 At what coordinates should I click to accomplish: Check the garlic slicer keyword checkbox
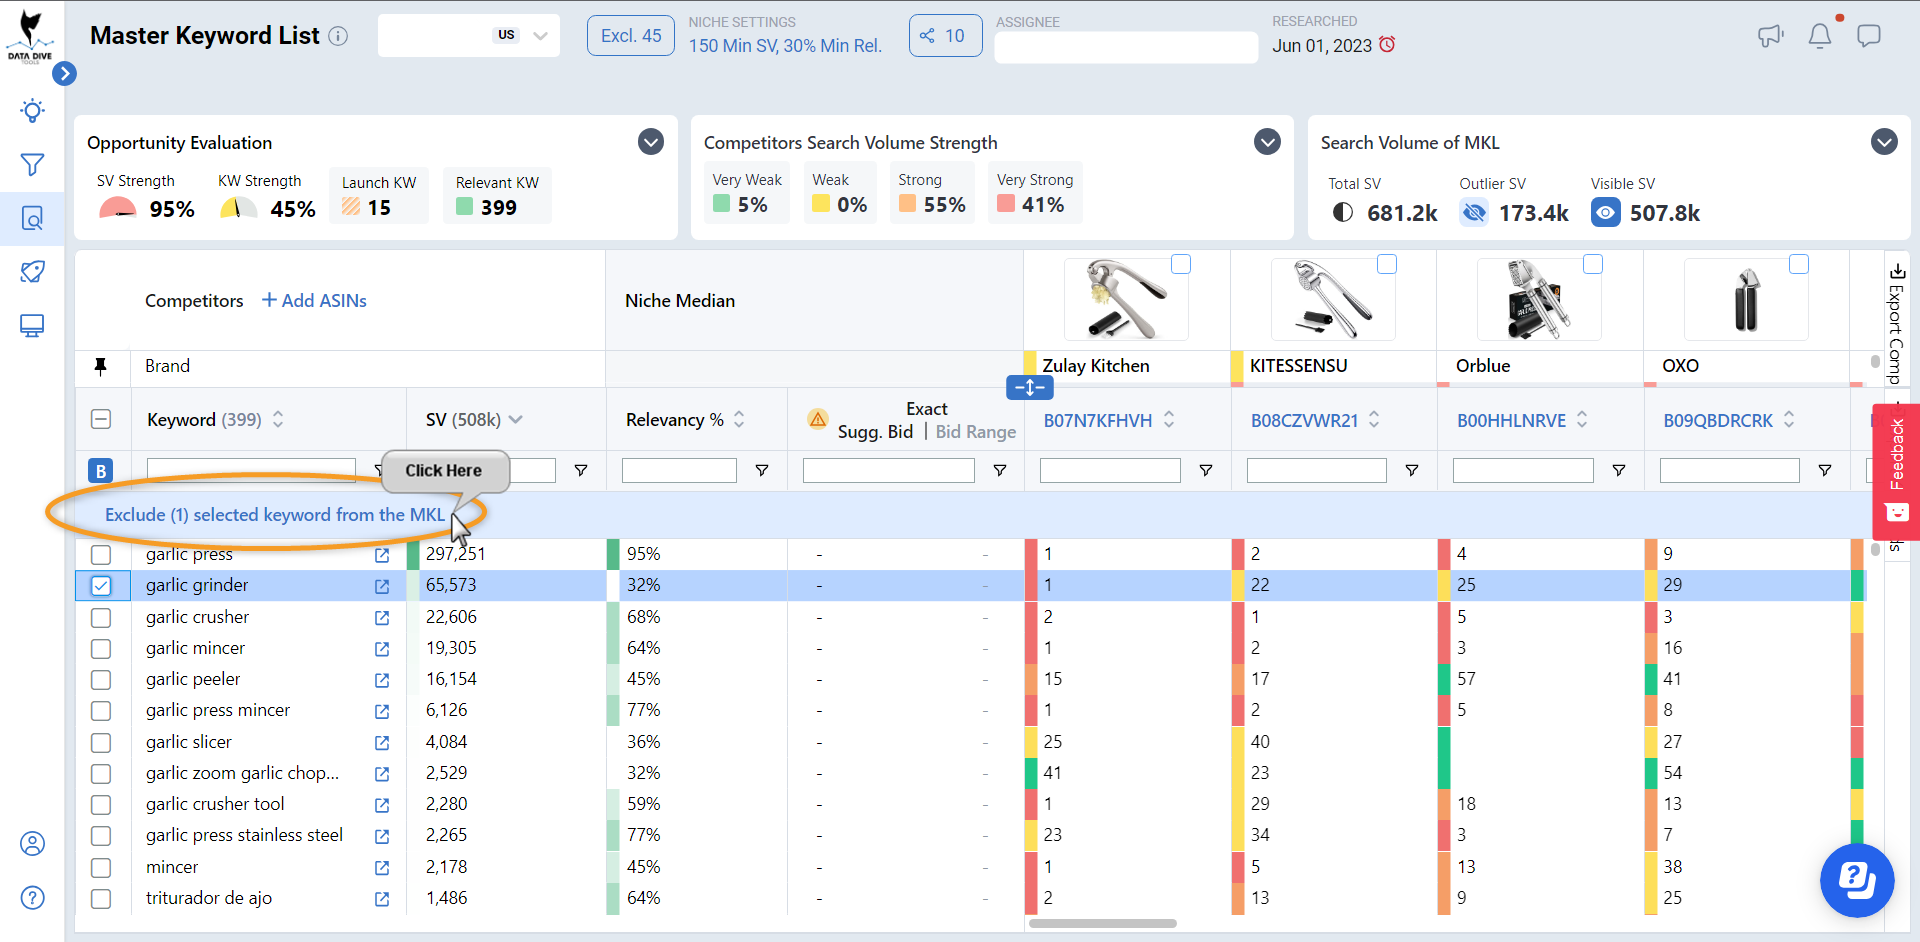click(x=101, y=743)
